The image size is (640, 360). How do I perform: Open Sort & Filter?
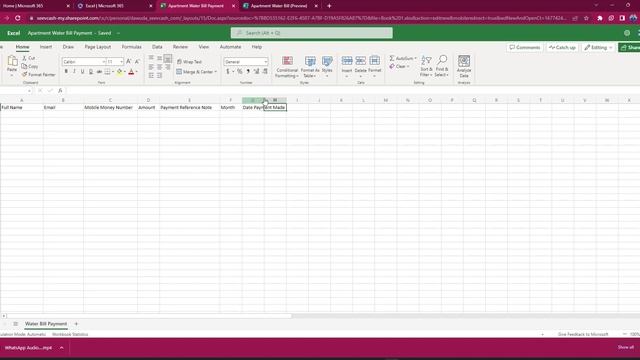(426, 66)
